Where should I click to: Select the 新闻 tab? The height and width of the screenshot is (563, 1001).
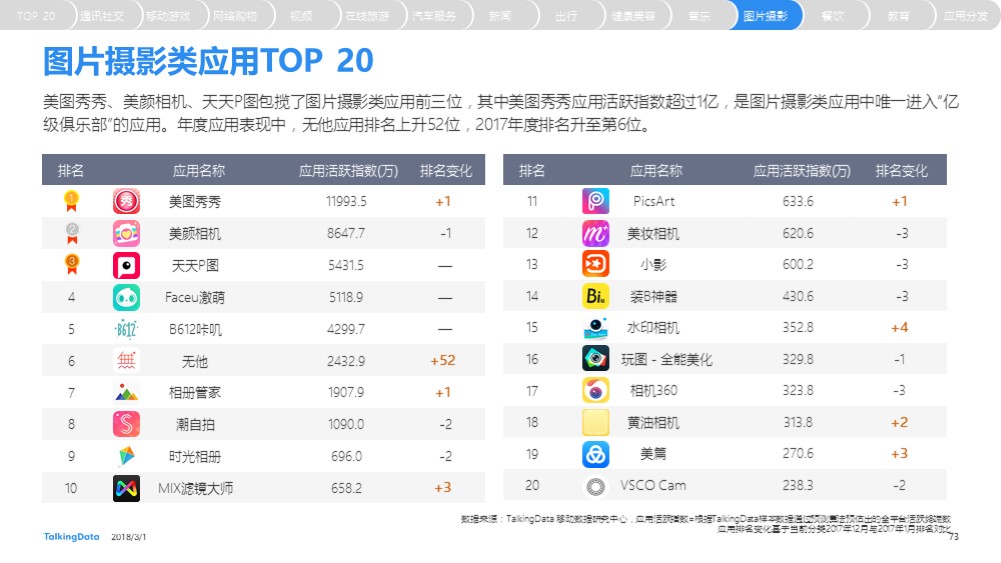click(x=500, y=16)
